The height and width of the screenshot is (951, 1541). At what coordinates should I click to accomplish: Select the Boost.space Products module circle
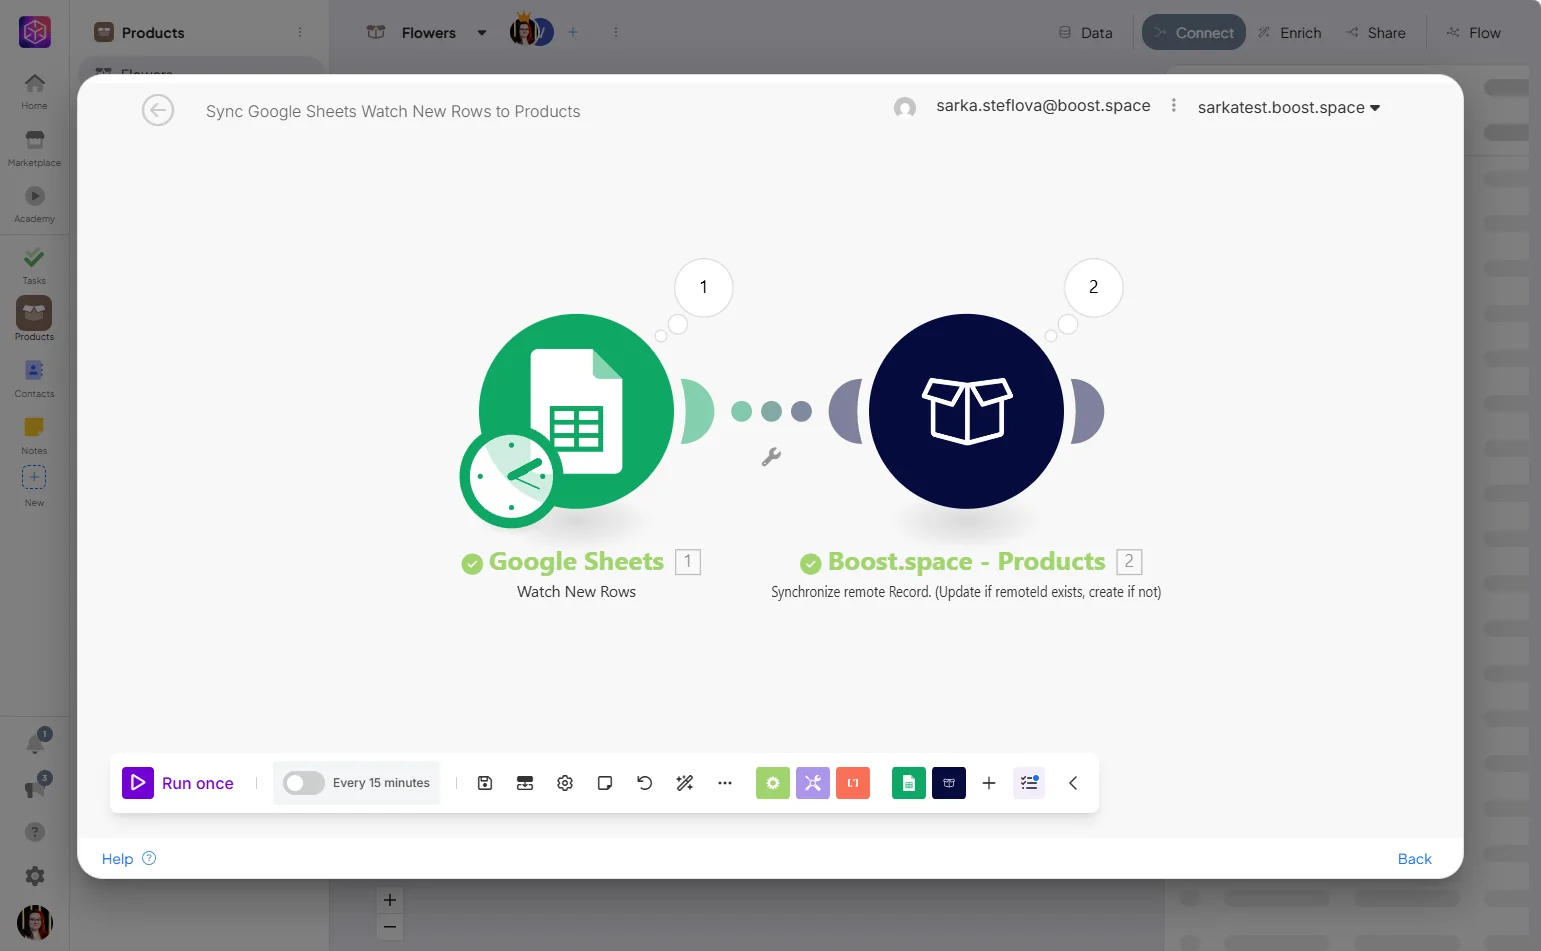tap(966, 411)
